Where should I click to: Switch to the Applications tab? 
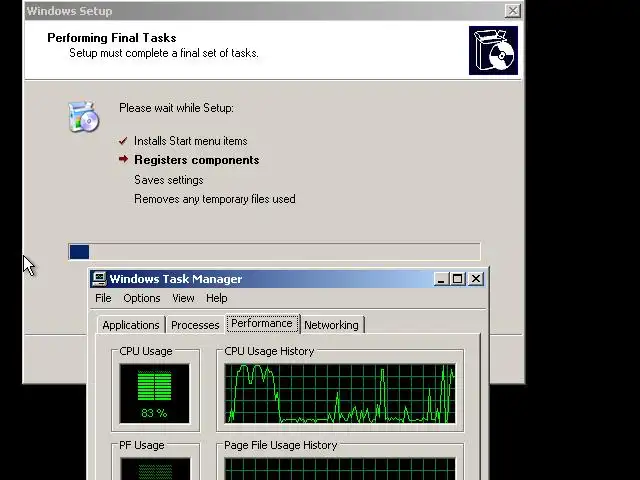tap(131, 325)
